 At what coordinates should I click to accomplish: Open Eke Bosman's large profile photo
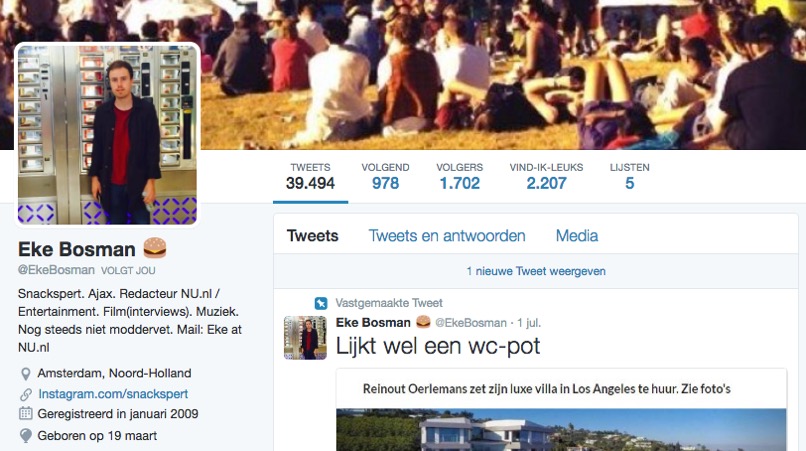(107, 135)
